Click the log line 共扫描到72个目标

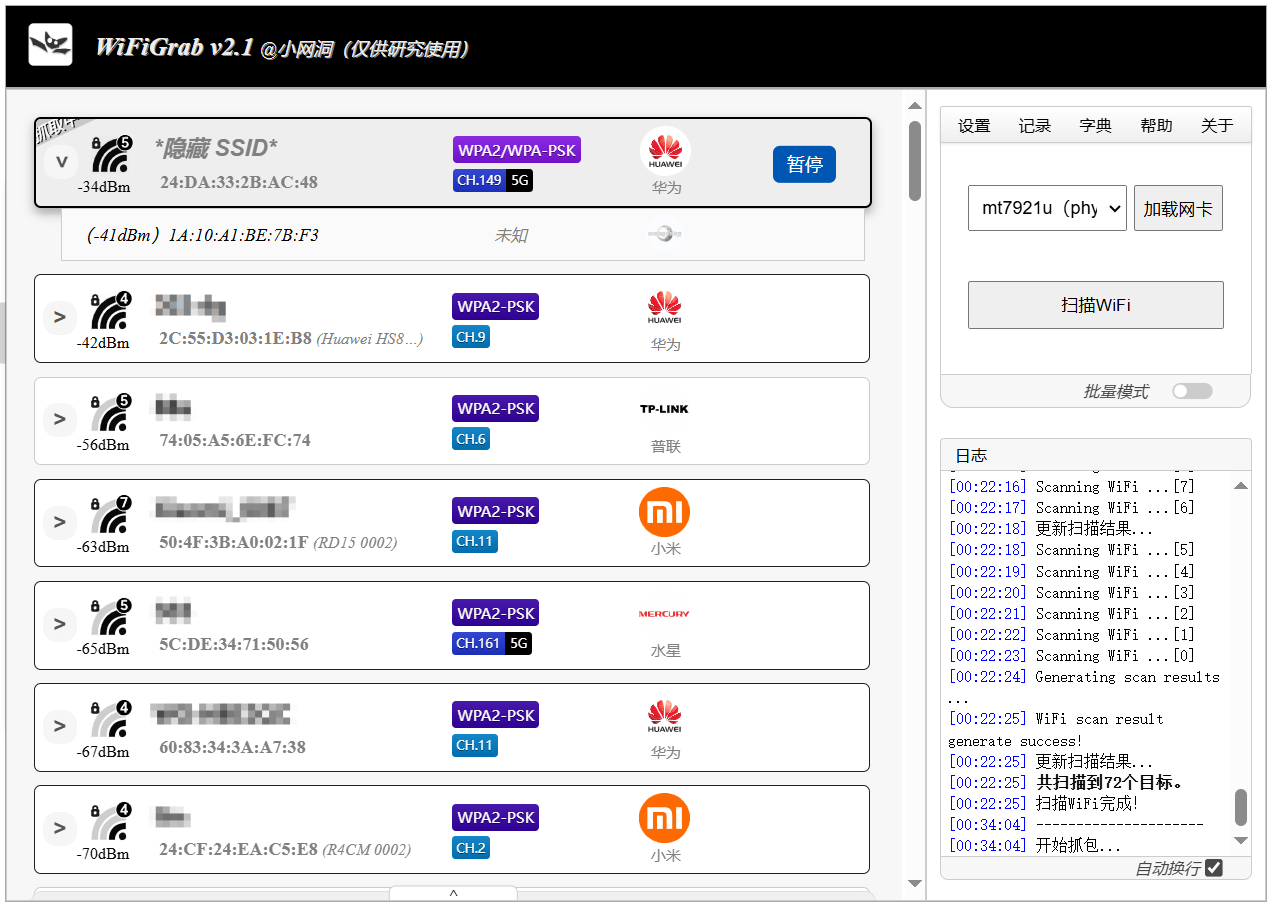click(x=1110, y=782)
